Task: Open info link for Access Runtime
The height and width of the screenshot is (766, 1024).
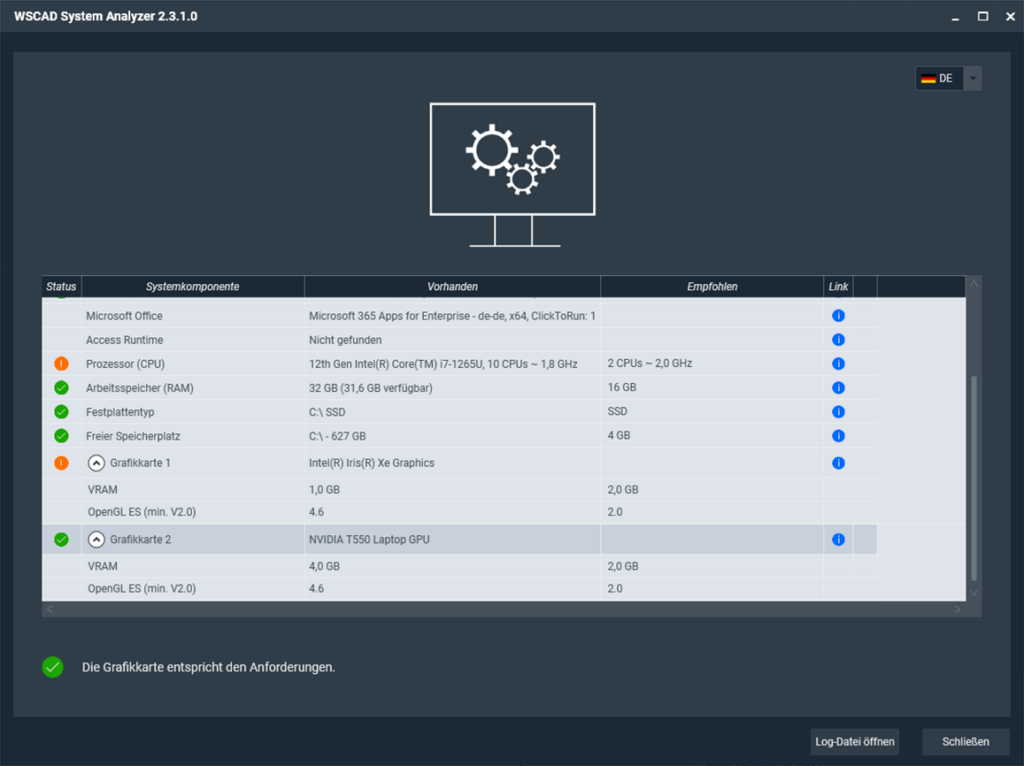Action: pyautogui.click(x=838, y=340)
